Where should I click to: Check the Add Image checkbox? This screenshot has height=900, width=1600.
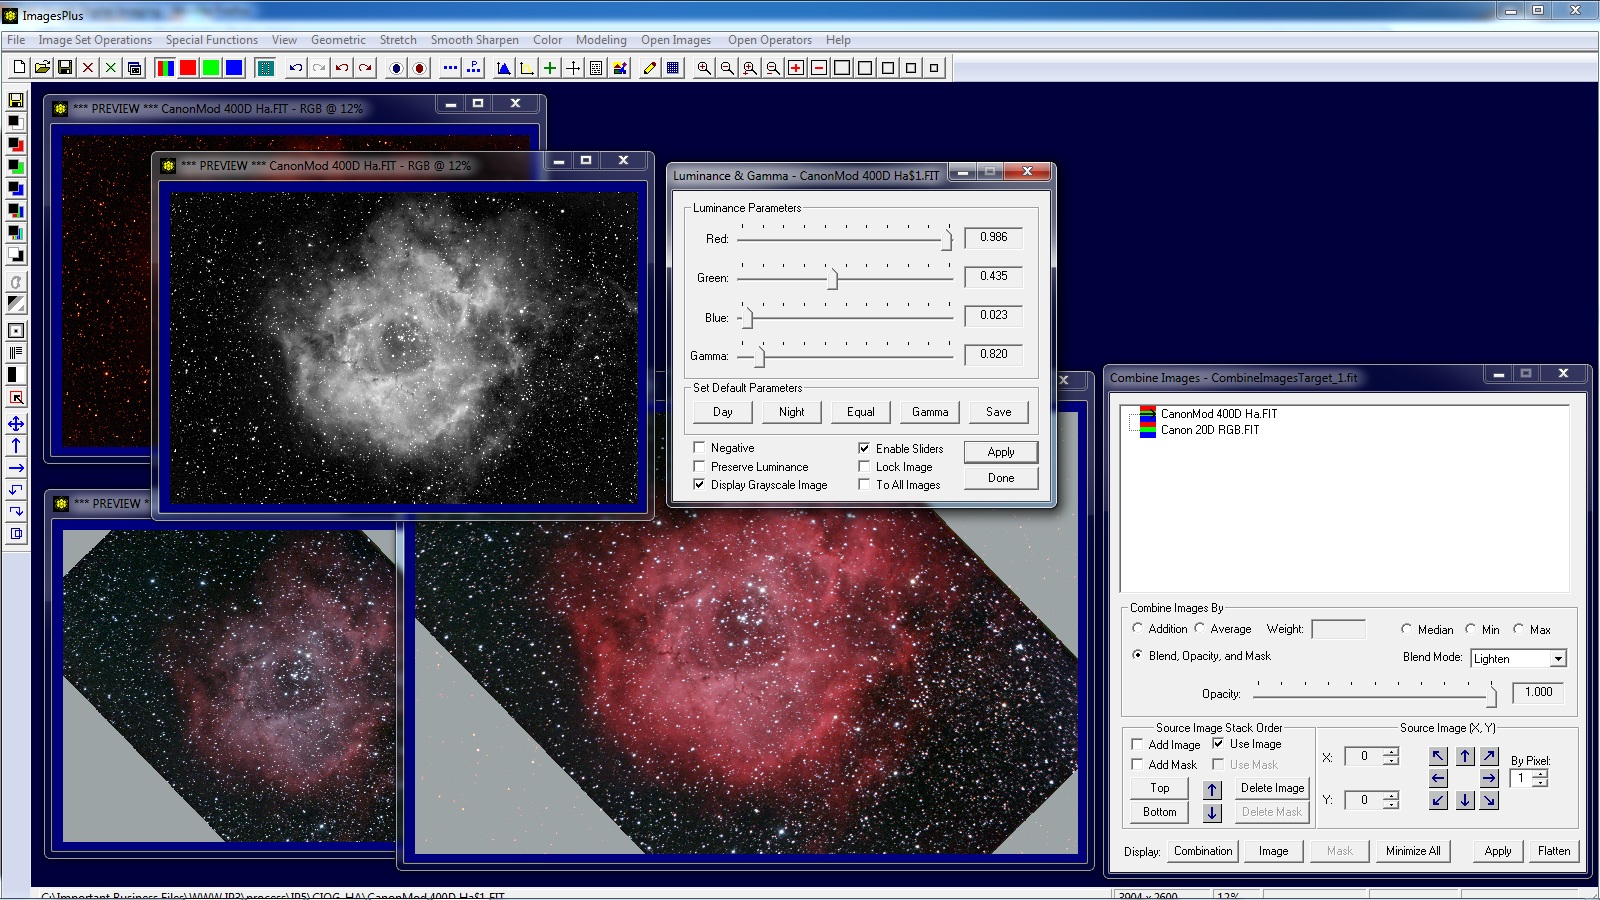[x=1137, y=744]
